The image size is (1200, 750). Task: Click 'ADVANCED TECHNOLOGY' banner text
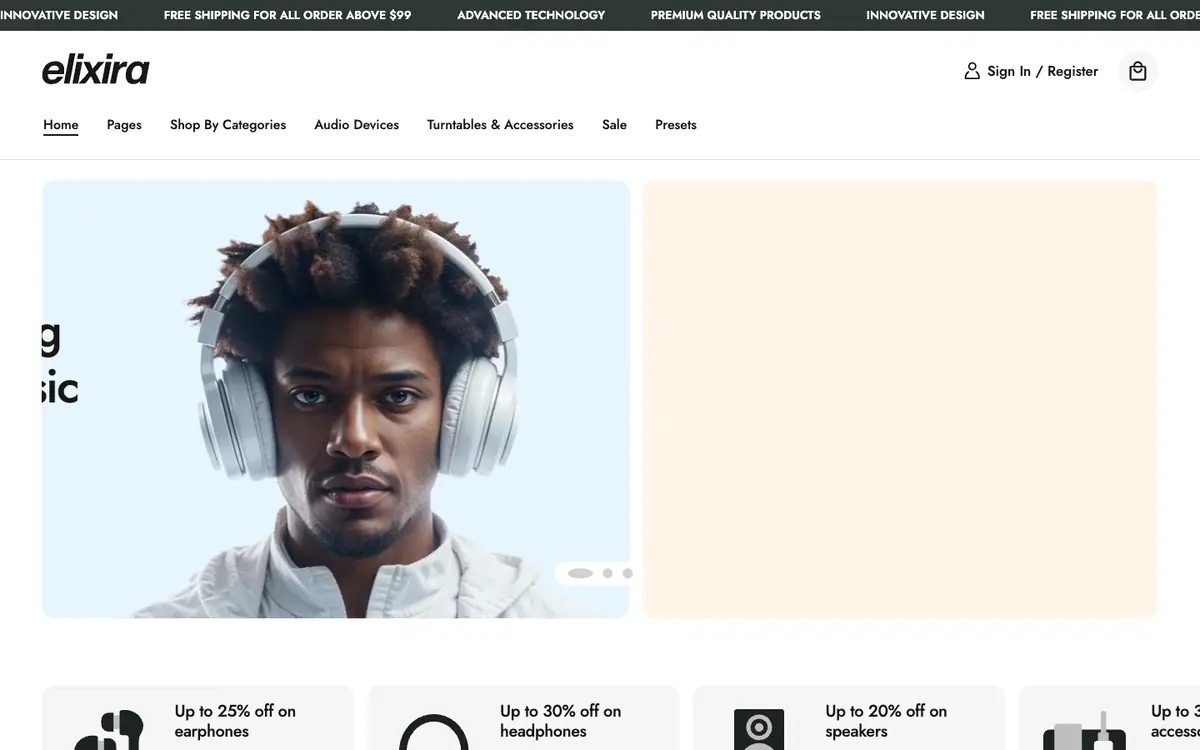pyautogui.click(x=531, y=15)
